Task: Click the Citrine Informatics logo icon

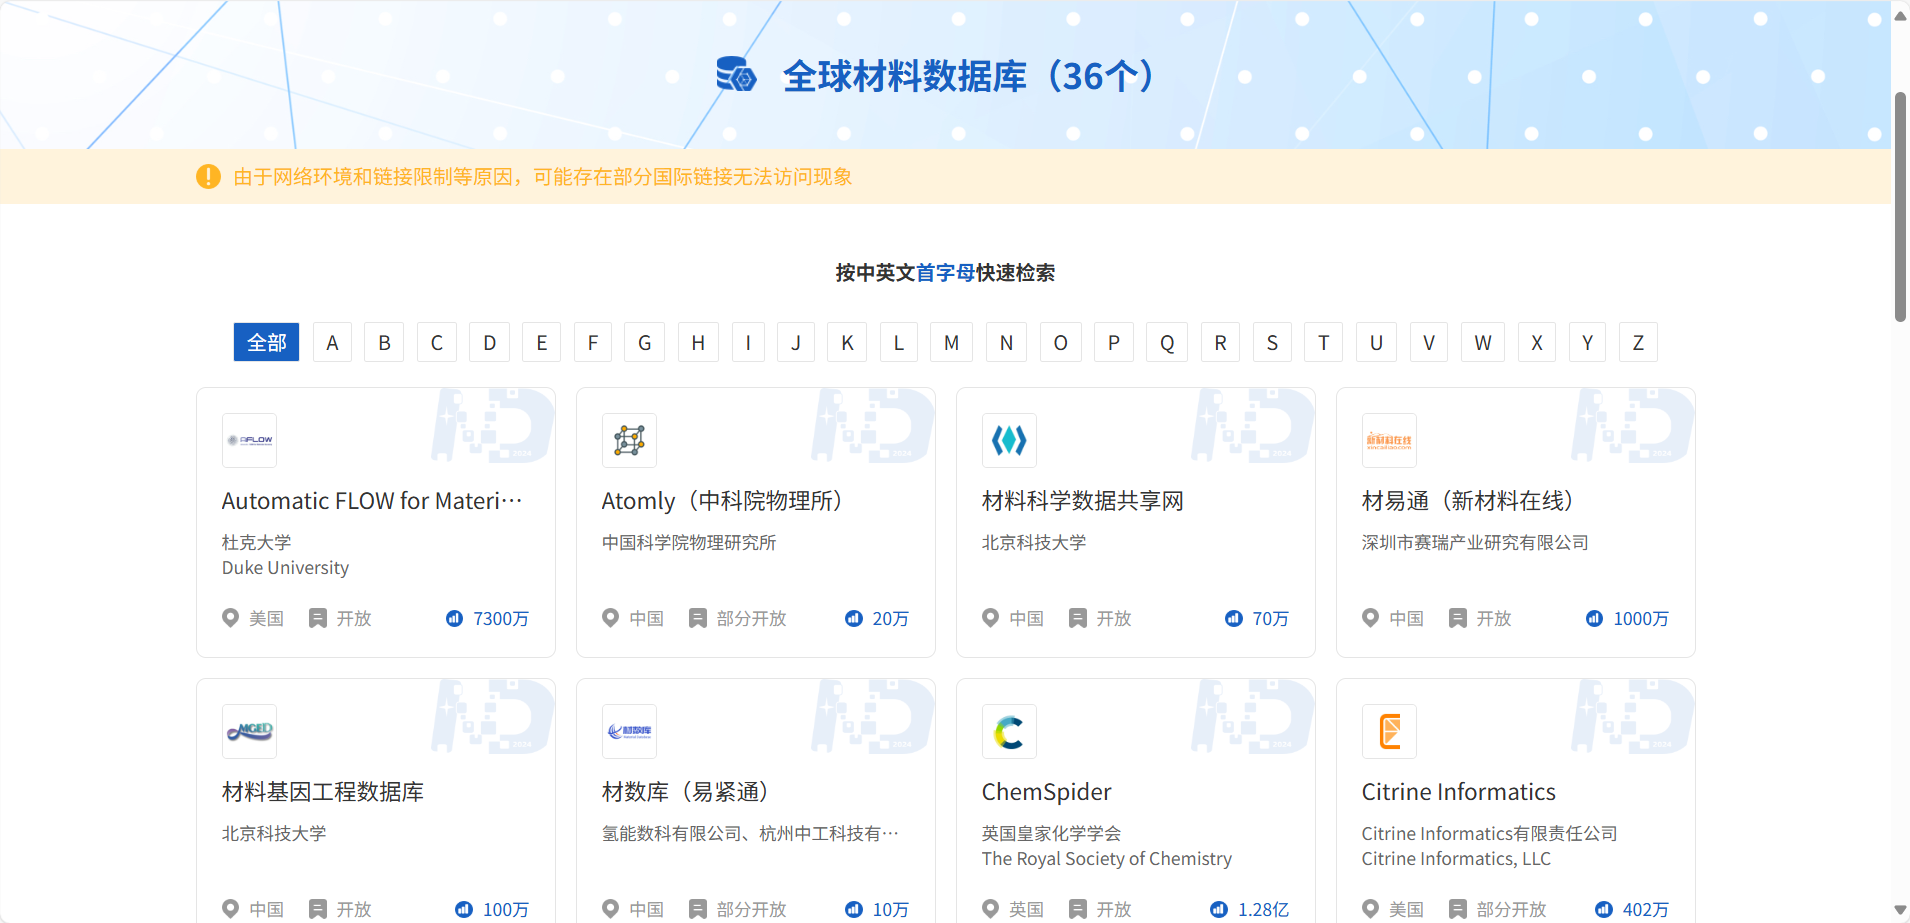Action: point(1389,731)
